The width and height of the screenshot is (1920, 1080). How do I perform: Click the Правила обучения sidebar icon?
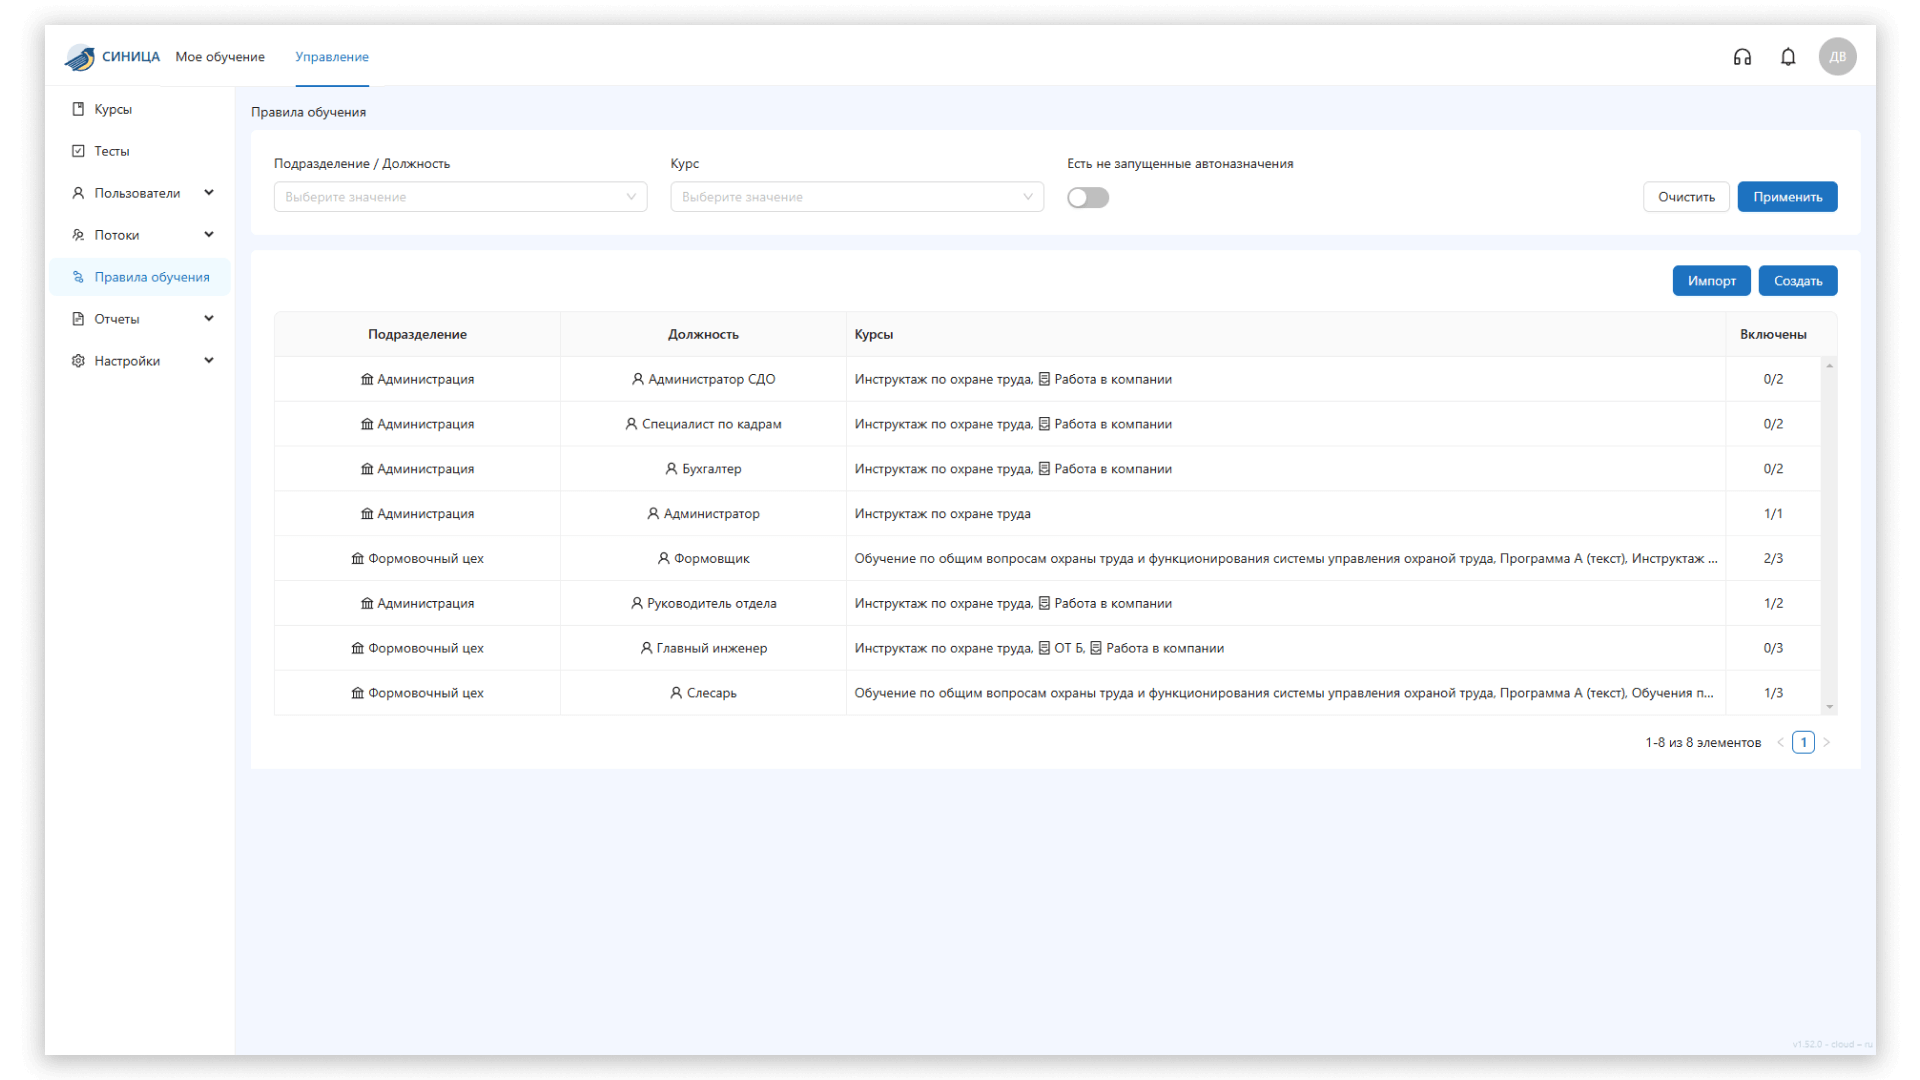pos(78,277)
